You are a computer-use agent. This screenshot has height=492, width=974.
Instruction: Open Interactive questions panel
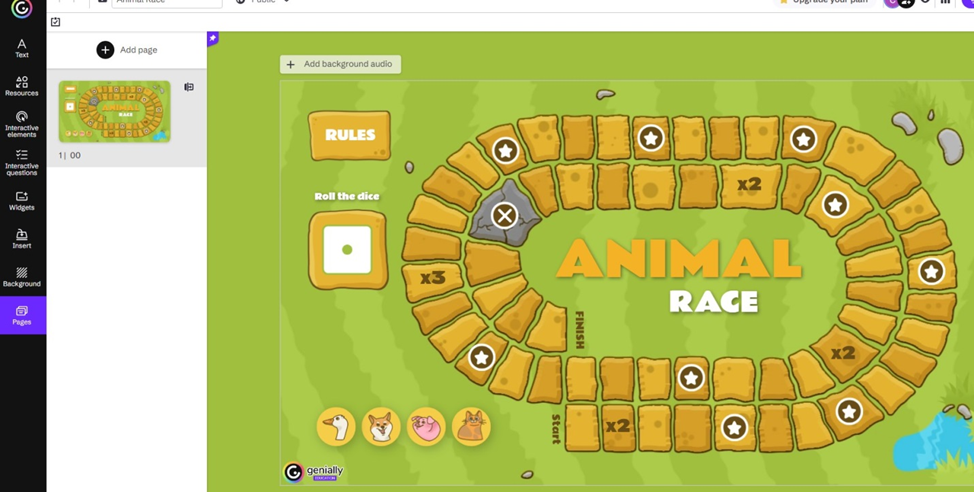pos(22,163)
